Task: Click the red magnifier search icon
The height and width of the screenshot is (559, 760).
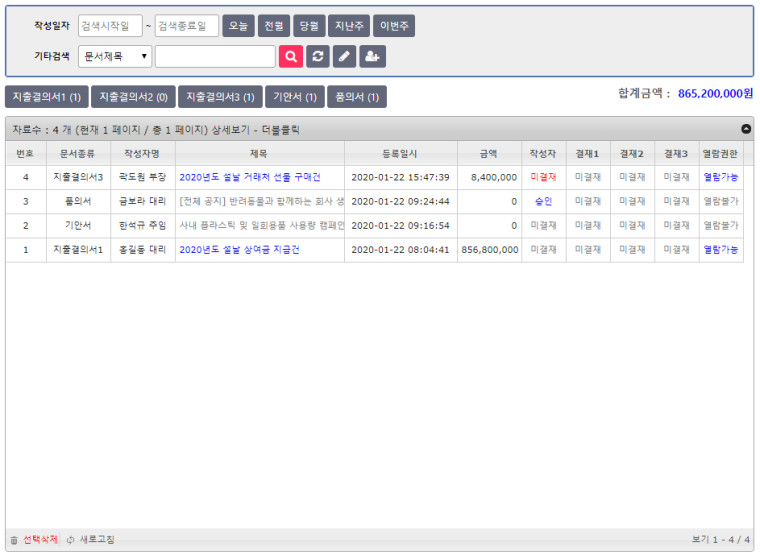Action: click(290, 57)
